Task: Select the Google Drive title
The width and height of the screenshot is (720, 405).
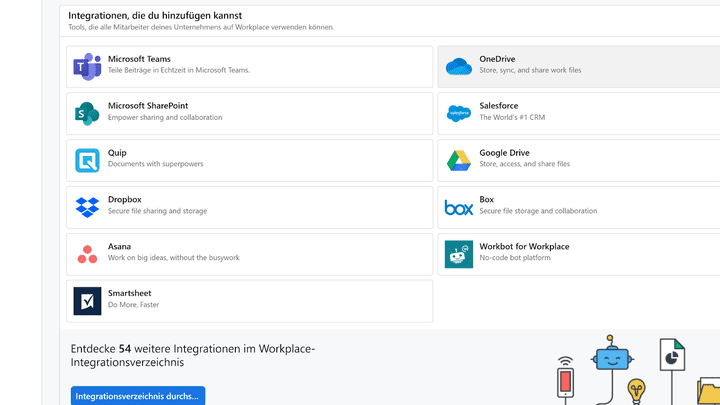Action: [504, 152]
